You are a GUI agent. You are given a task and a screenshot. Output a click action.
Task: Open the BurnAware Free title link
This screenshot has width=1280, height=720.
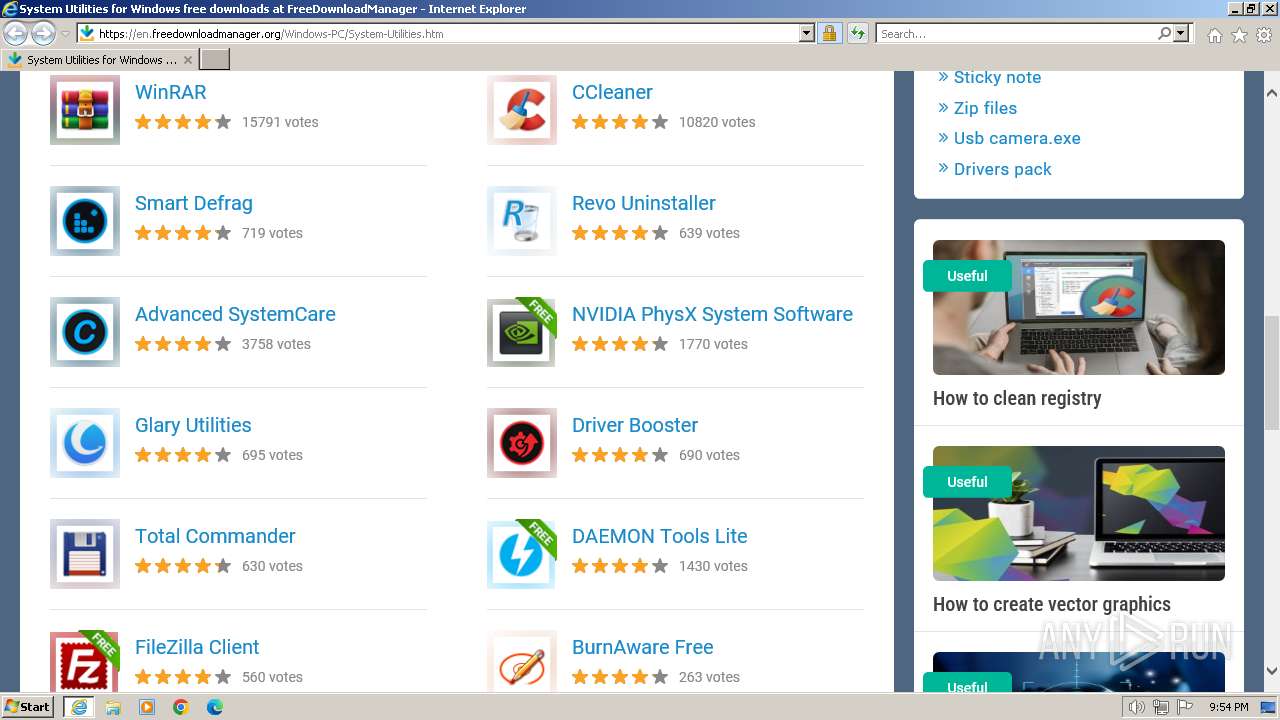click(x=643, y=647)
